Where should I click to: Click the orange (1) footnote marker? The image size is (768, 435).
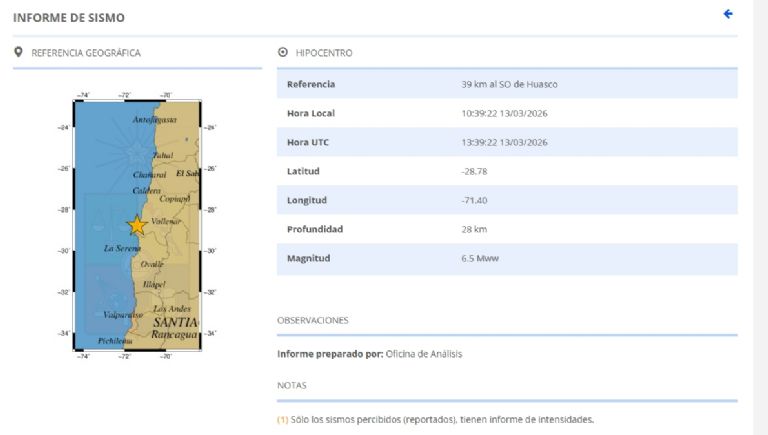(282, 419)
